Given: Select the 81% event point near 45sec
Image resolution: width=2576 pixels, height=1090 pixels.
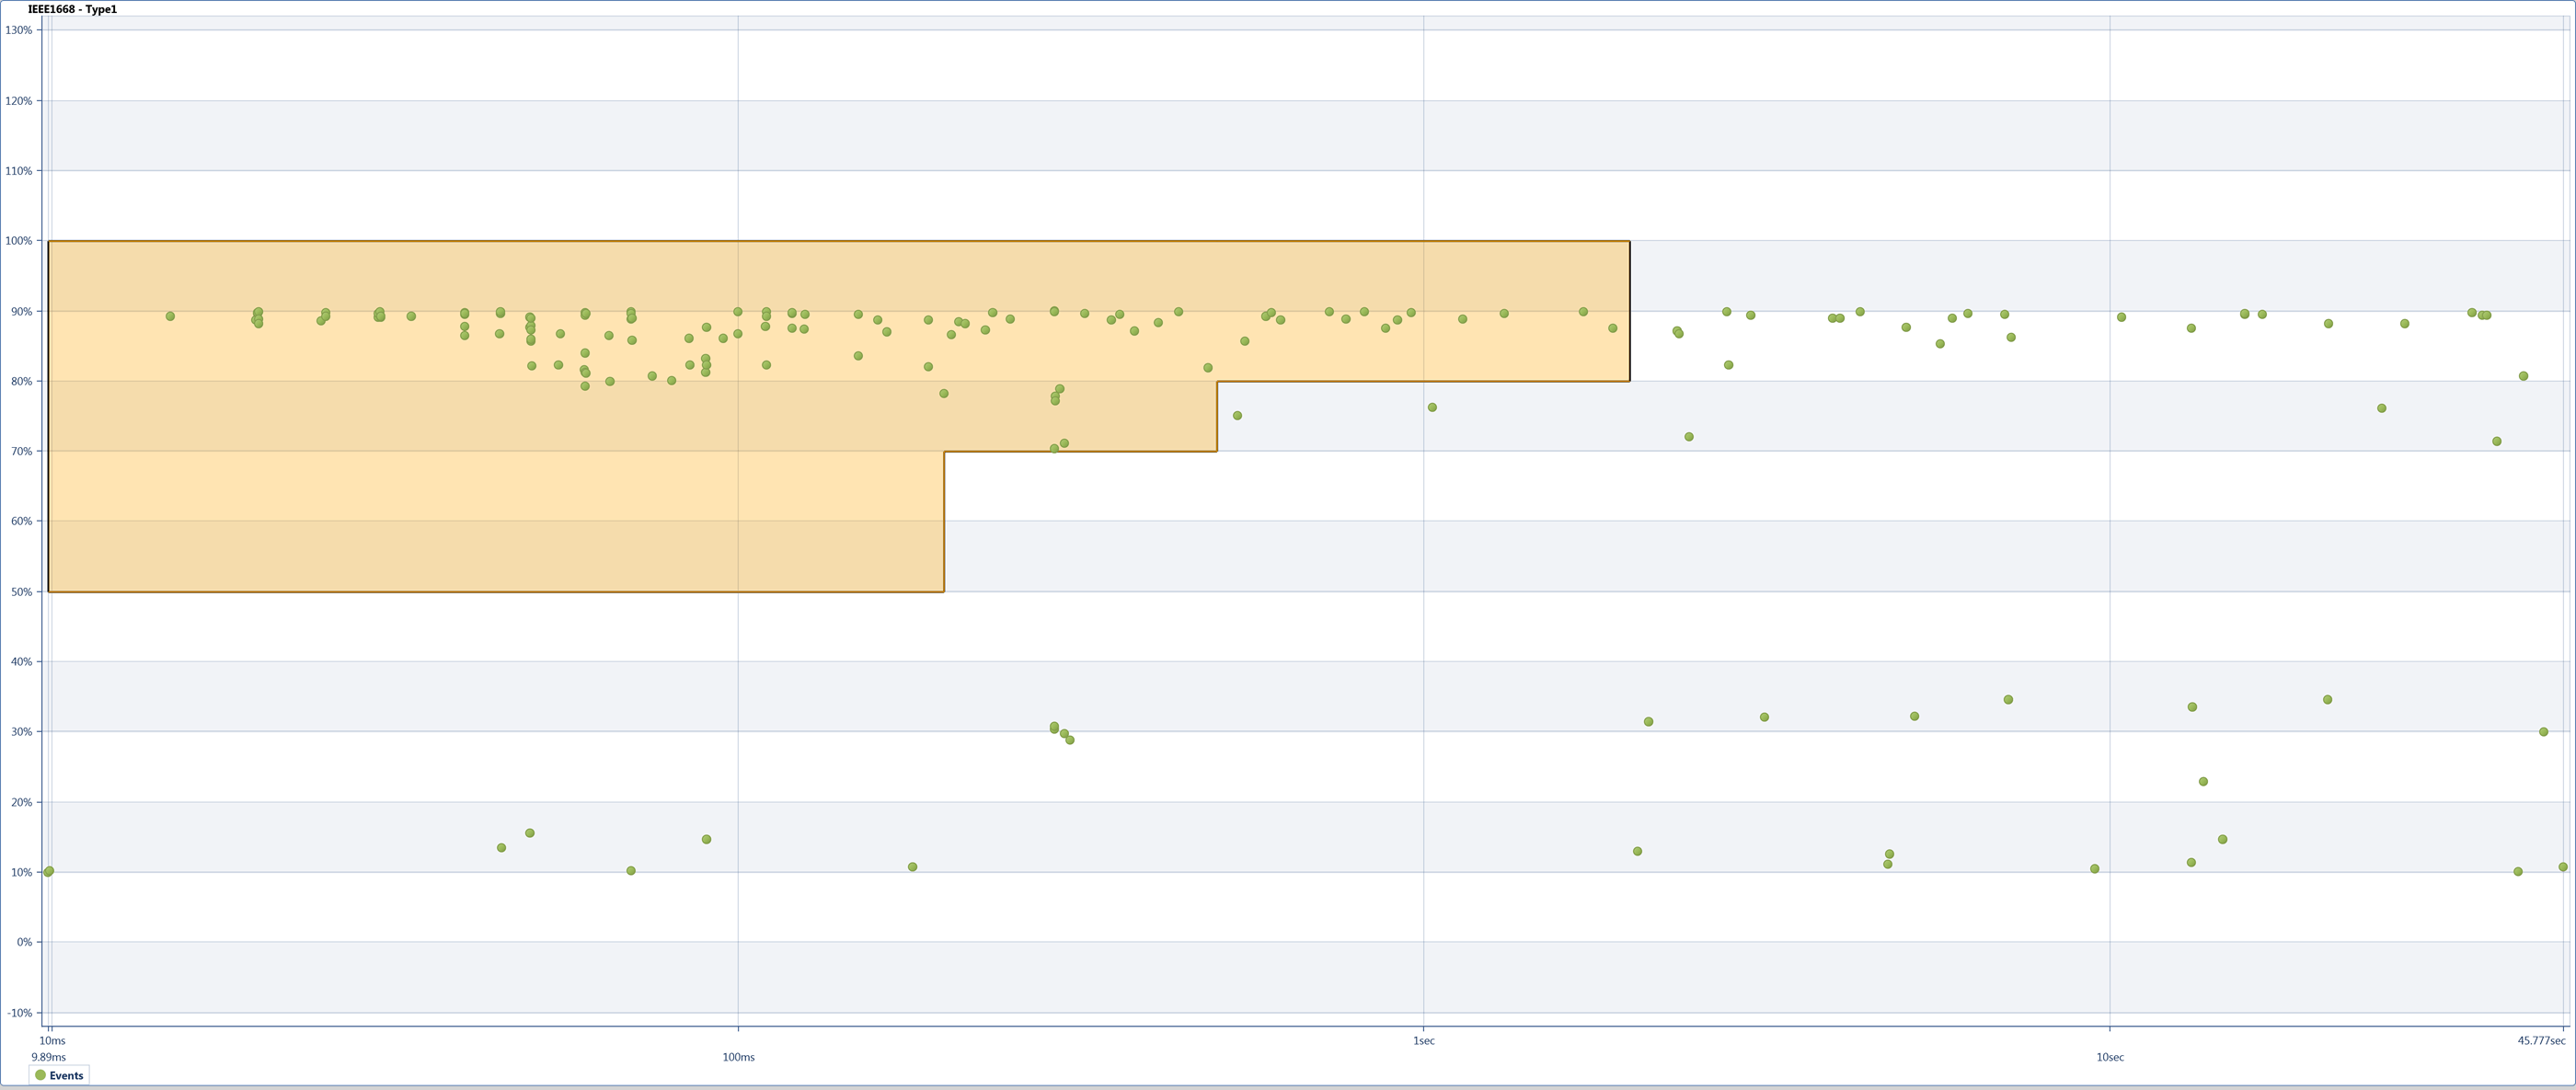Looking at the screenshot, I should 2524,376.
